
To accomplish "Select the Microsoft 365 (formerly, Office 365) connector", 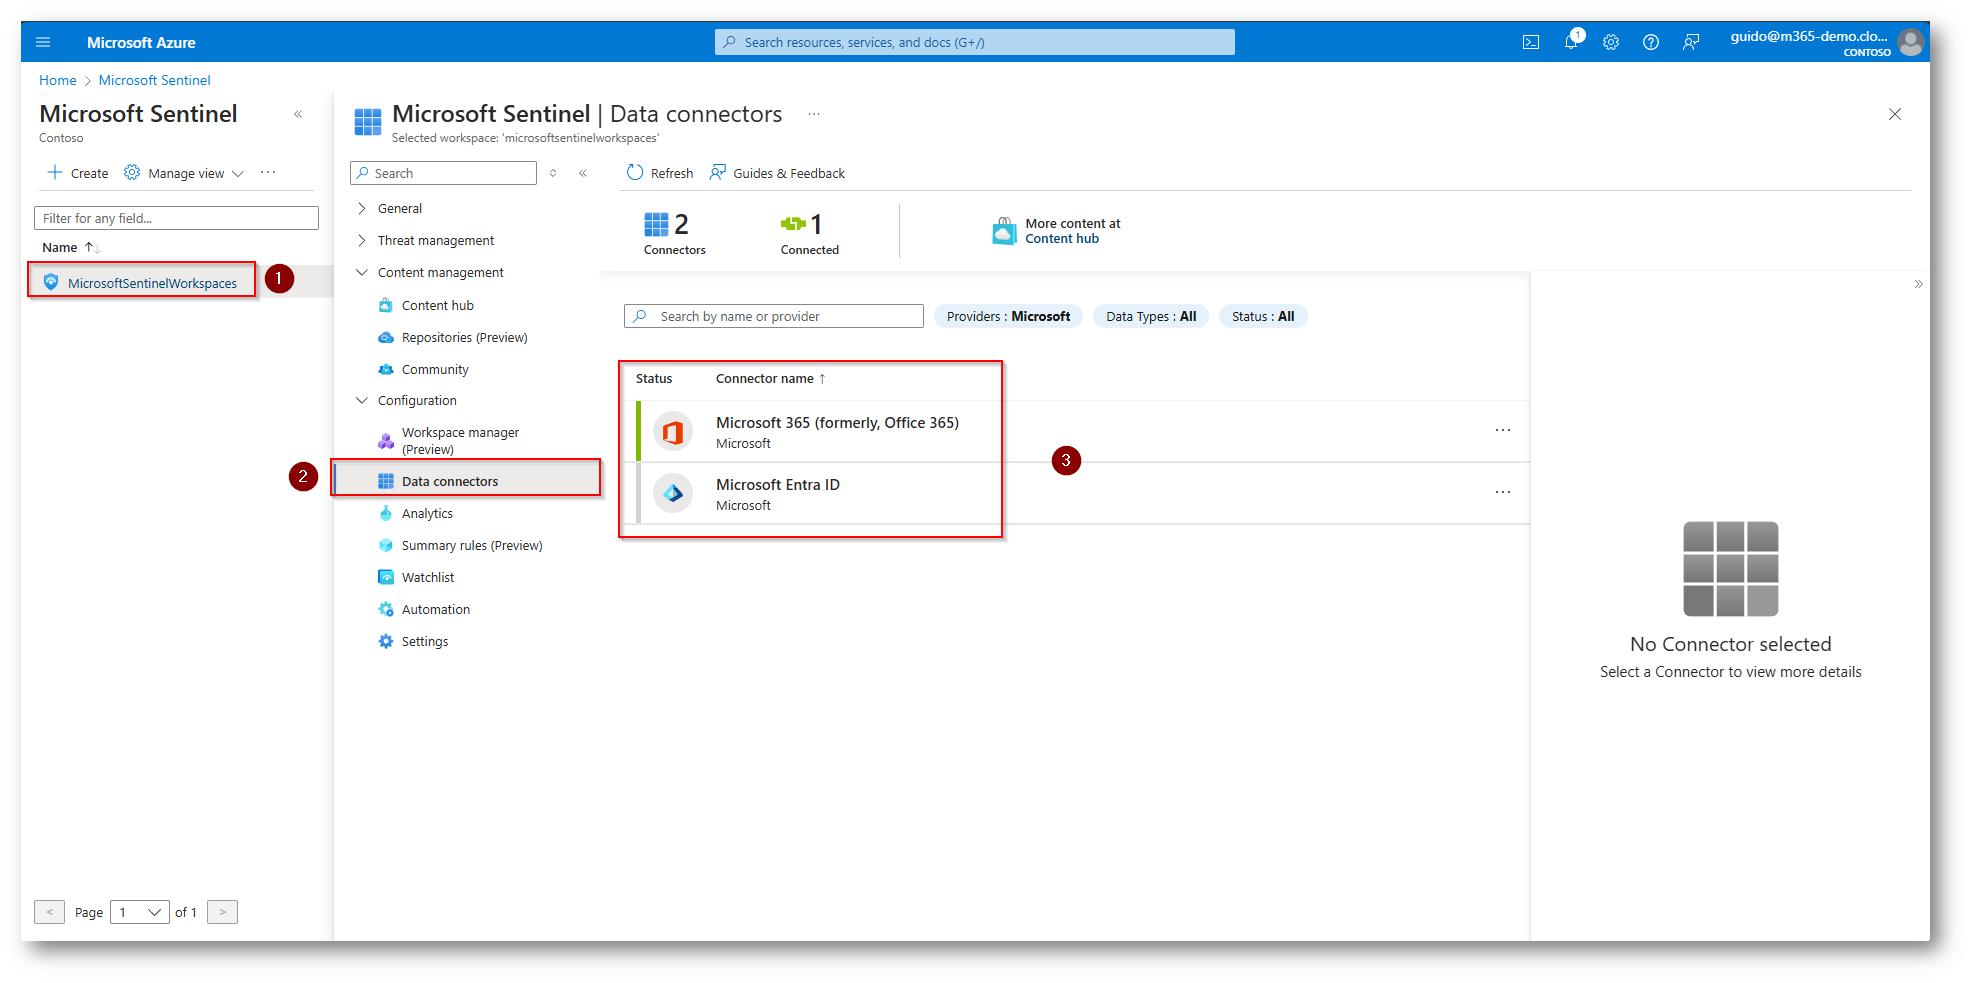I will (x=837, y=423).
